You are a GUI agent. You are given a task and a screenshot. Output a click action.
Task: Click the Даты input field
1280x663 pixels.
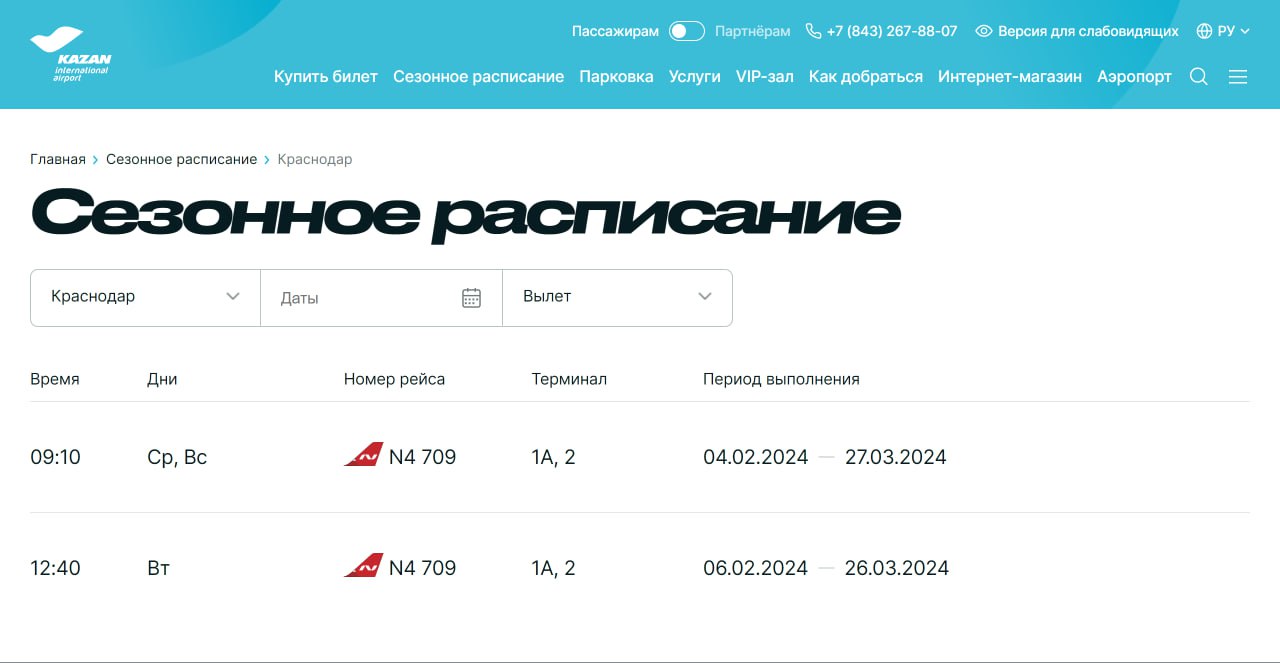360,298
